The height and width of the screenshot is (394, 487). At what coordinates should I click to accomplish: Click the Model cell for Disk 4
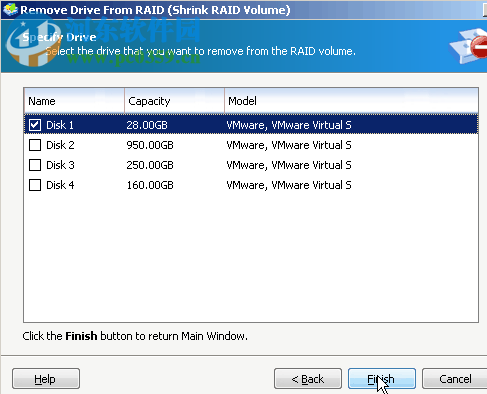(x=289, y=185)
